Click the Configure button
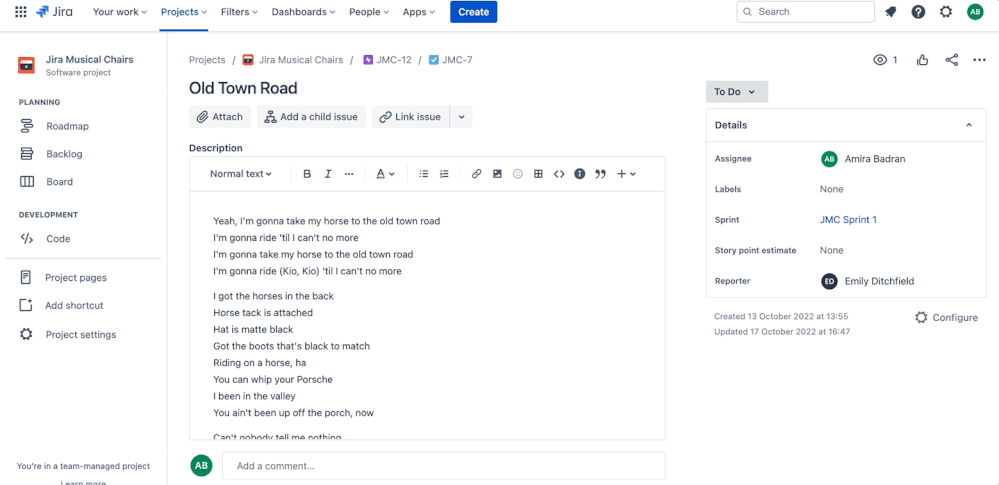Screen dimensions: 999x485 pos(946,317)
